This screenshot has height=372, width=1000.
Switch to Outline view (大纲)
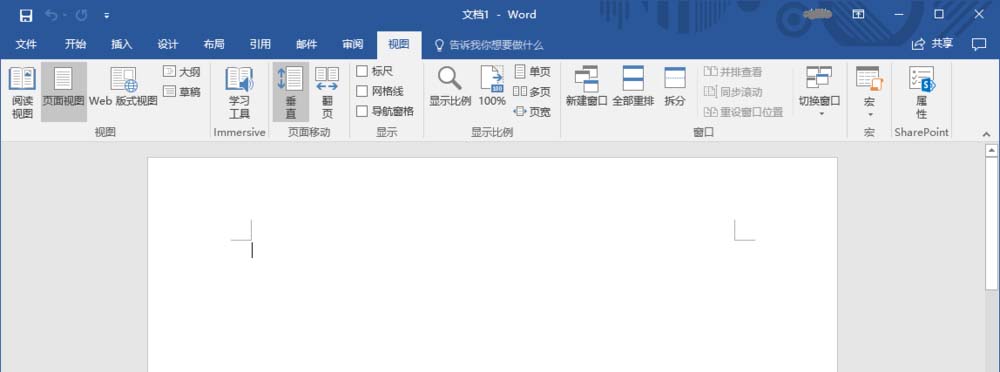(182, 71)
